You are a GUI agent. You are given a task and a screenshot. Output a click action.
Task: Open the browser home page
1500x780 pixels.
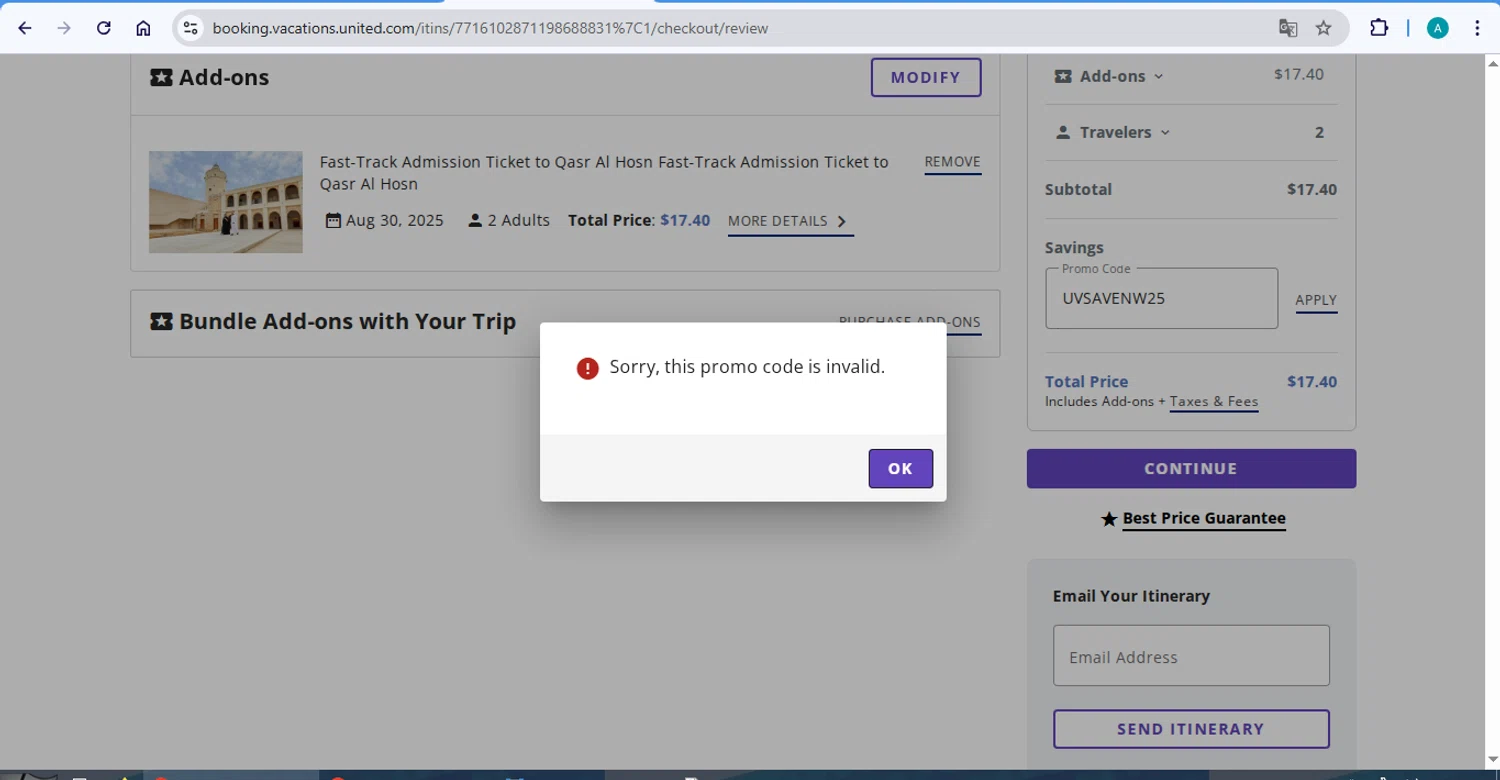[143, 28]
